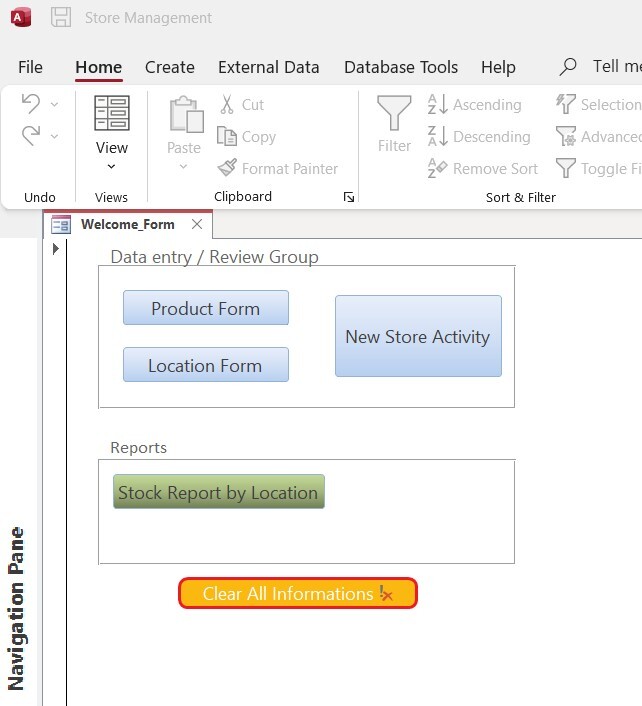The image size is (642, 706).
Task: Click the Sort & Filter group label
Action: tap(521, 197)
